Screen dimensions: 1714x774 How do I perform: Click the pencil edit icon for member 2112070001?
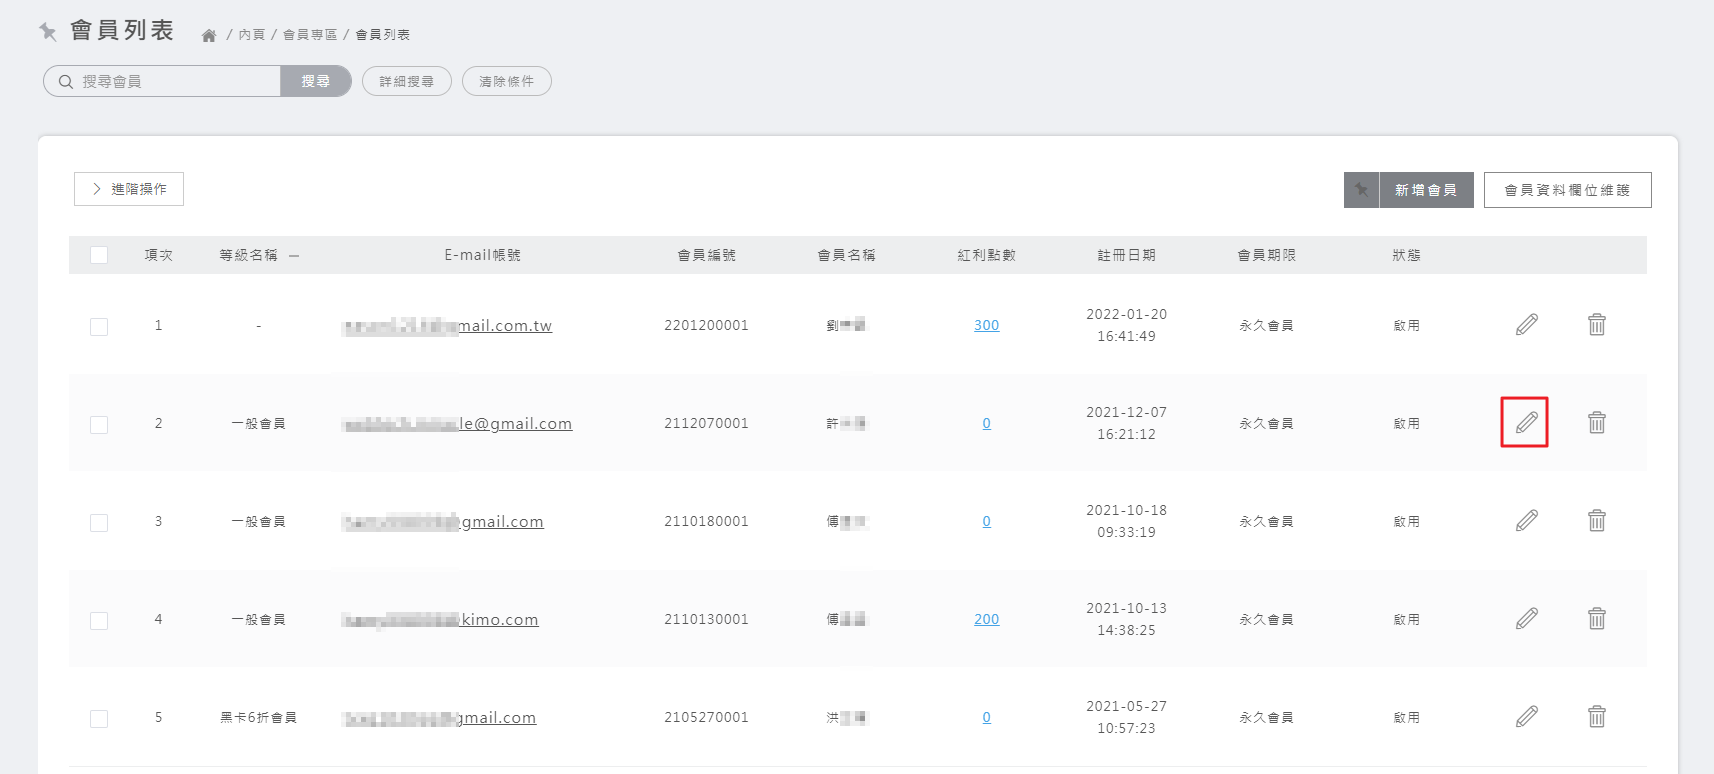click(1526, 422)
